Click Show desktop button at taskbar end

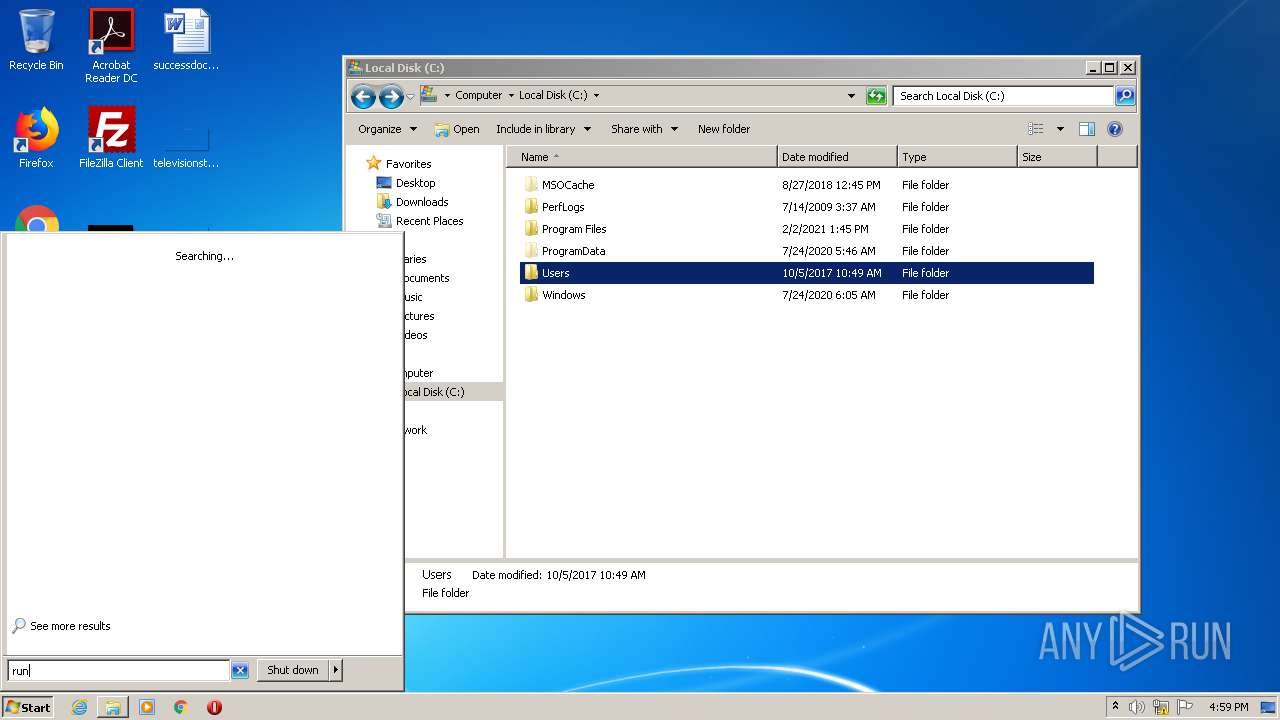1269,707
